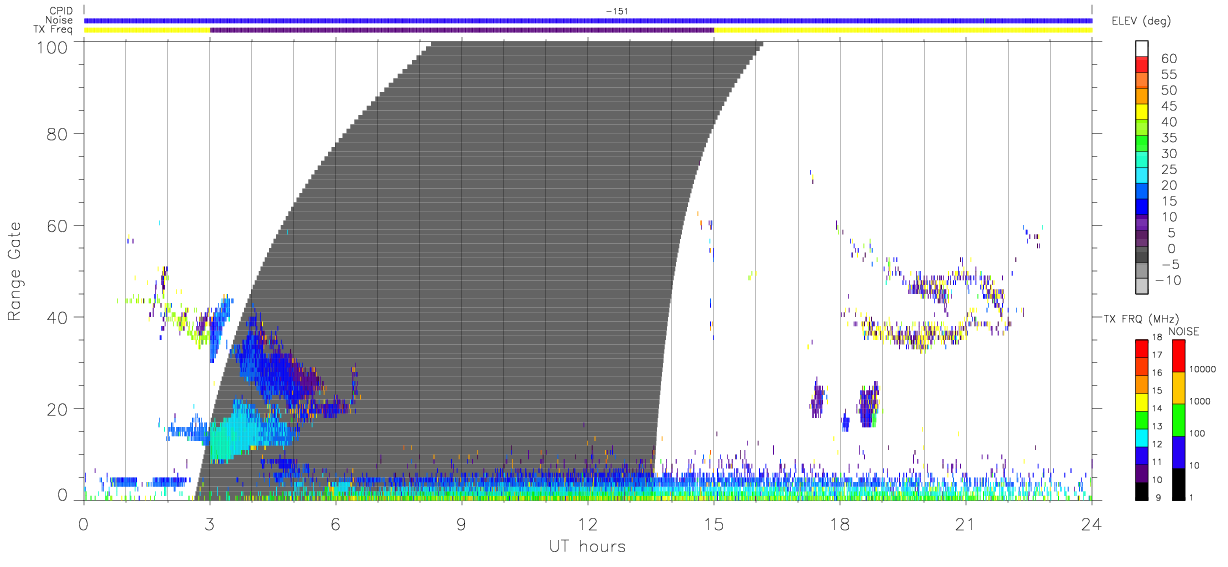Click ELEV color bar label 35
The height and width of the screenshot is (567, 1228).
[x=1169, y=138]
